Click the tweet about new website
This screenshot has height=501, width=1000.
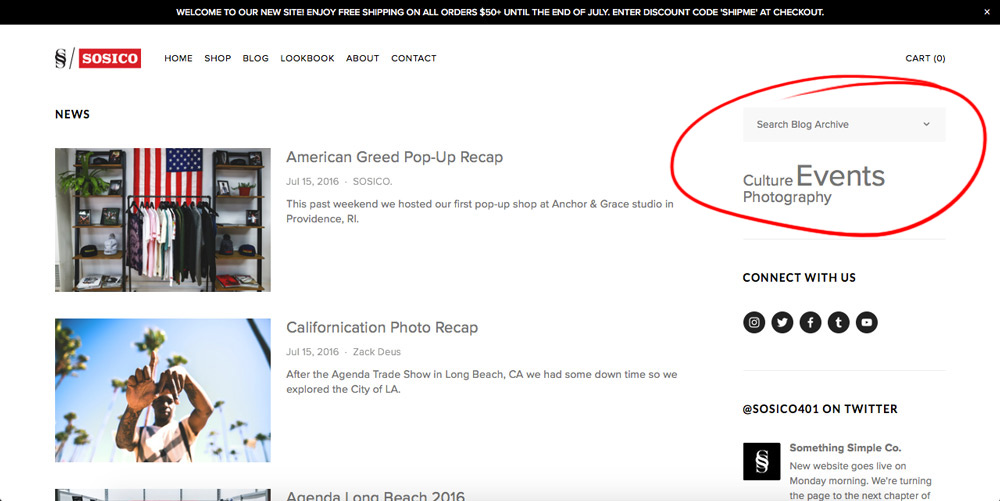[860, 481]
